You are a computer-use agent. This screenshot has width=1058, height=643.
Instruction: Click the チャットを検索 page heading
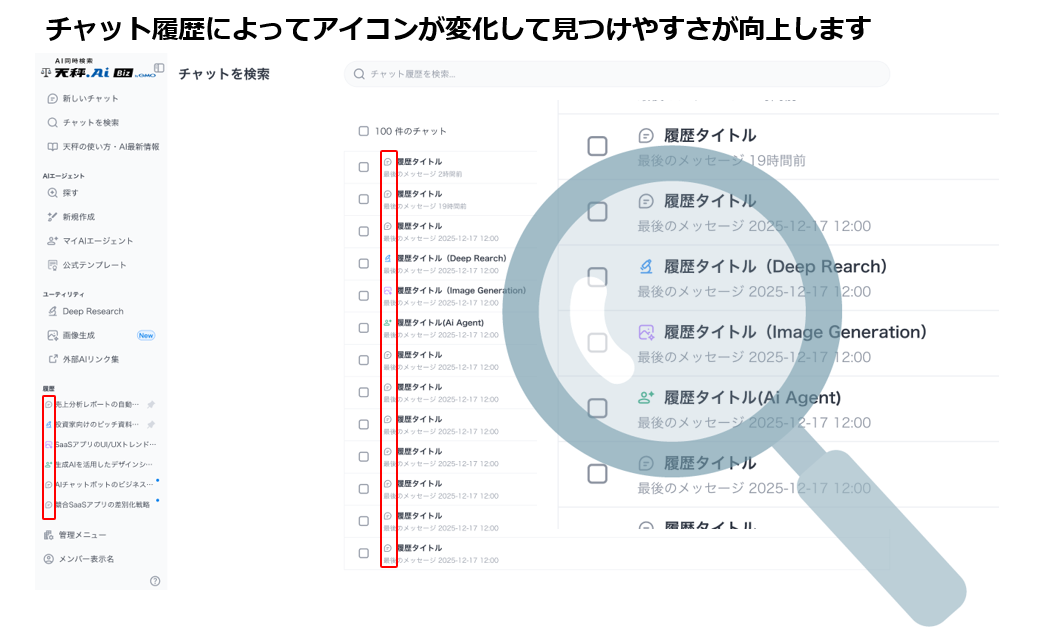tap(224, 74)
